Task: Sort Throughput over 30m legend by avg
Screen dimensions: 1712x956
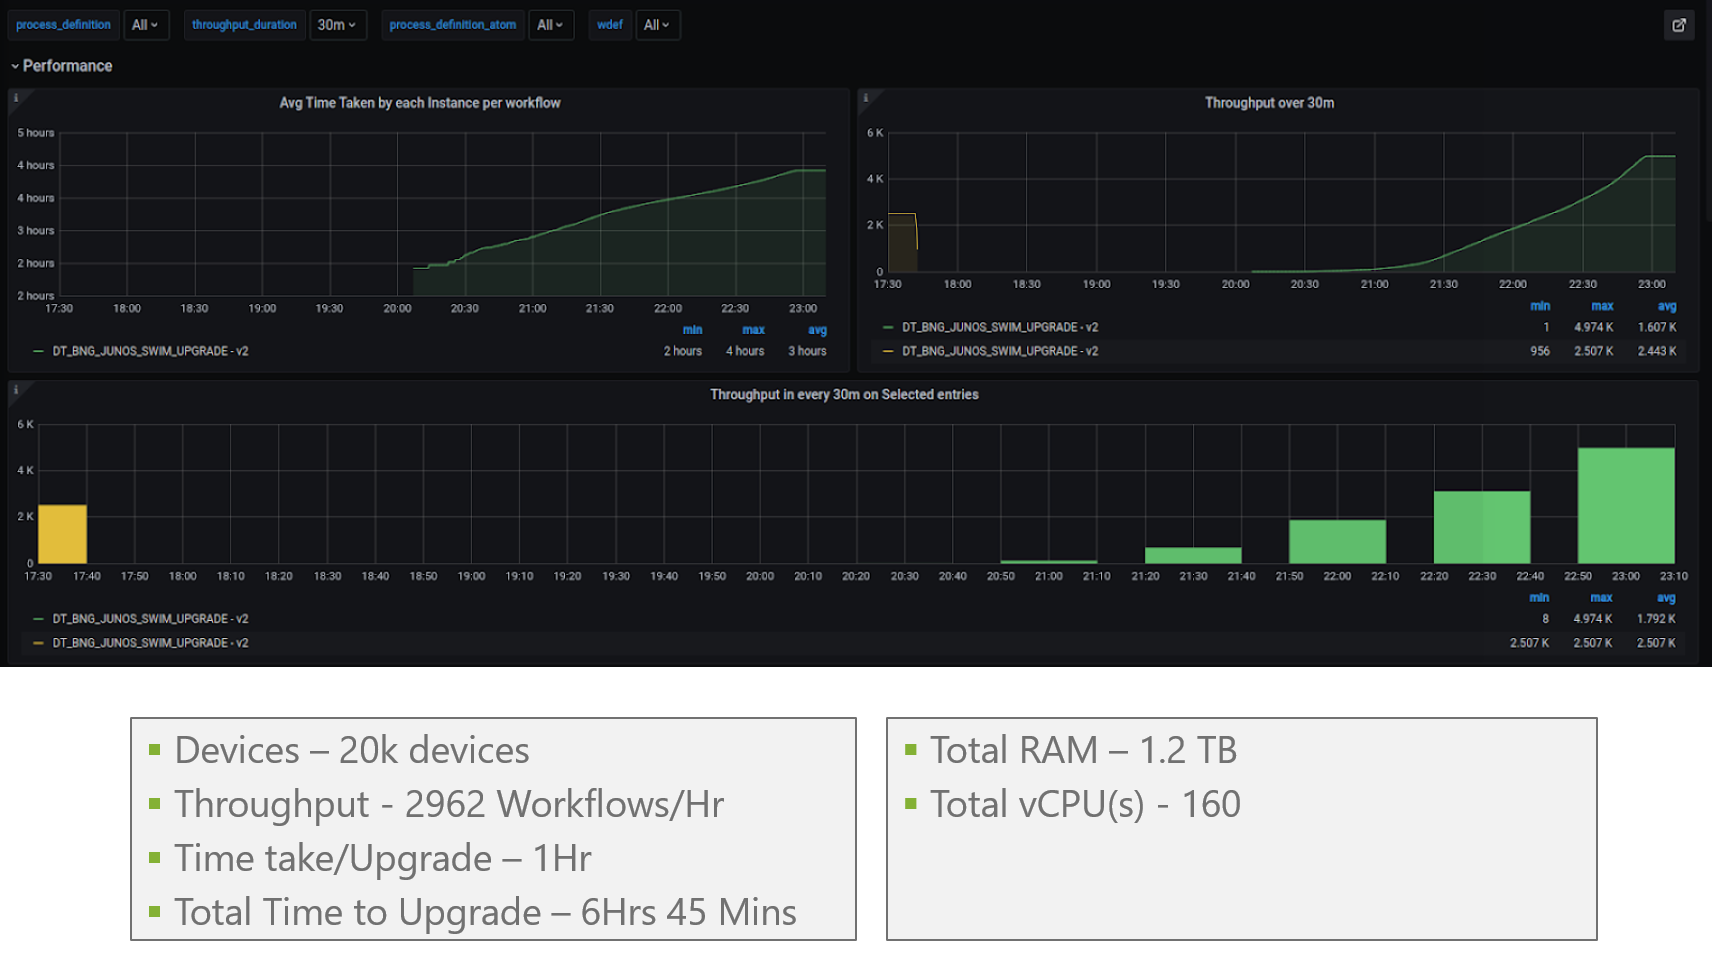Action: coord(1667,306)
